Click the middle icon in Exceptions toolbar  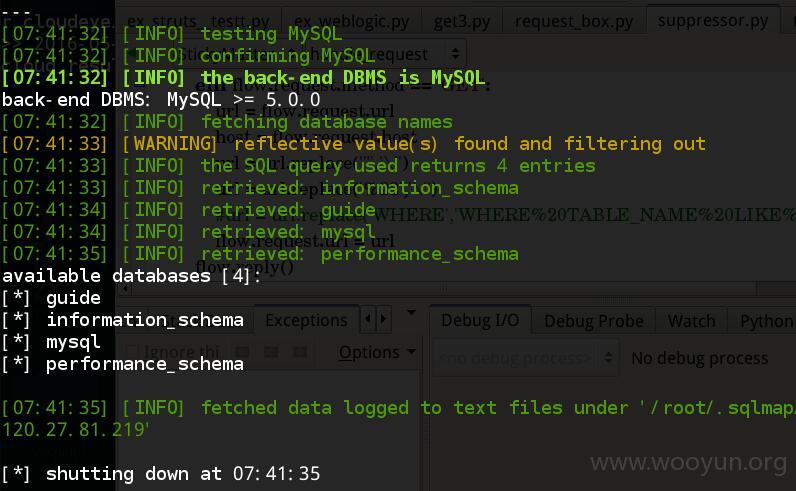pyautogui.click(x=271, y=351)
